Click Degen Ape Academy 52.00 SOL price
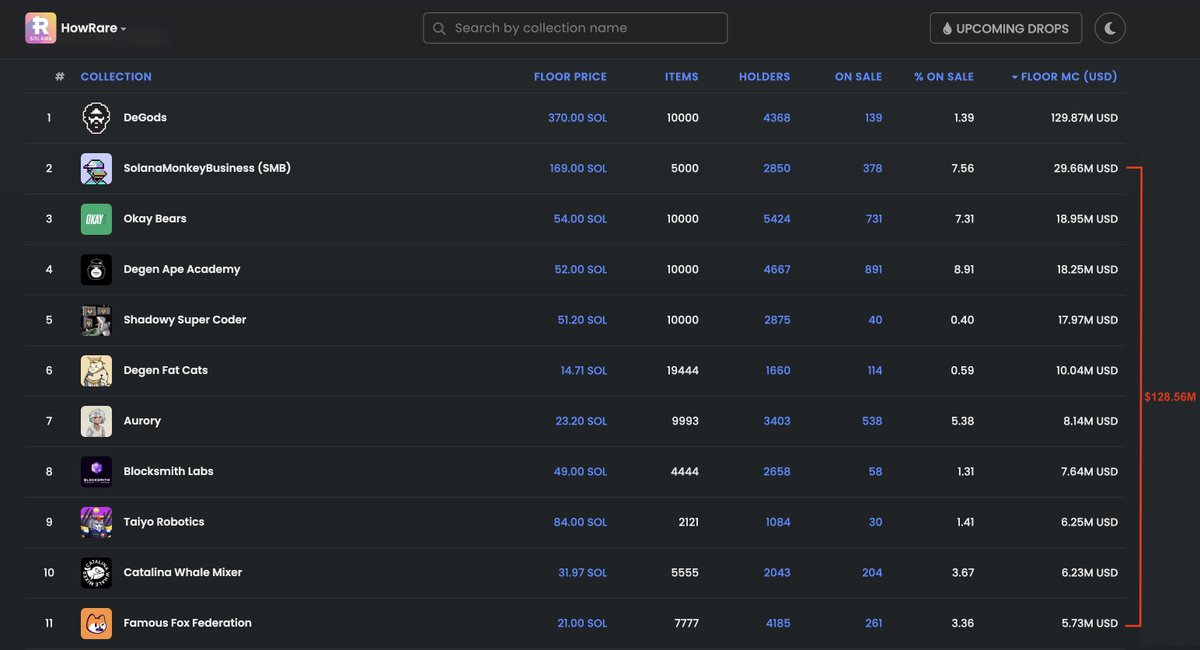This screenshot has width=1200, height=650. [x=581, y=269]
